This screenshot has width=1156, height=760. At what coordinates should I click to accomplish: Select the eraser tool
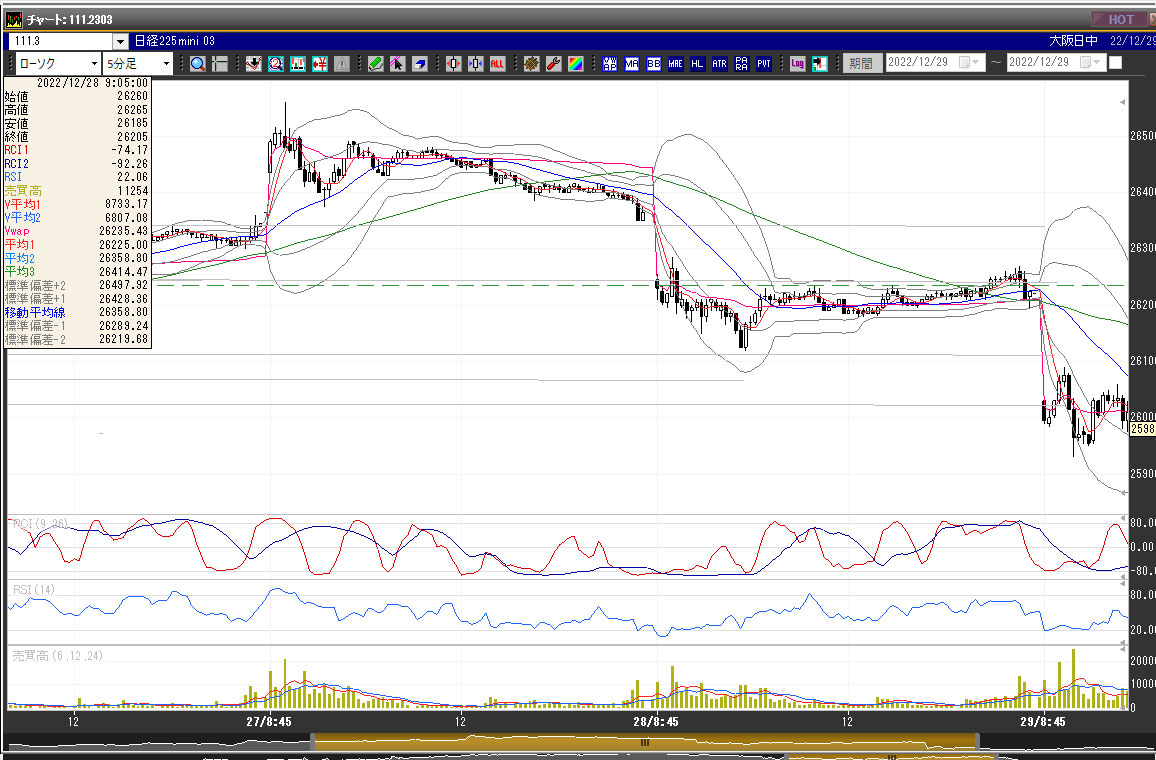pyautogui.click(x=419, y=64)
